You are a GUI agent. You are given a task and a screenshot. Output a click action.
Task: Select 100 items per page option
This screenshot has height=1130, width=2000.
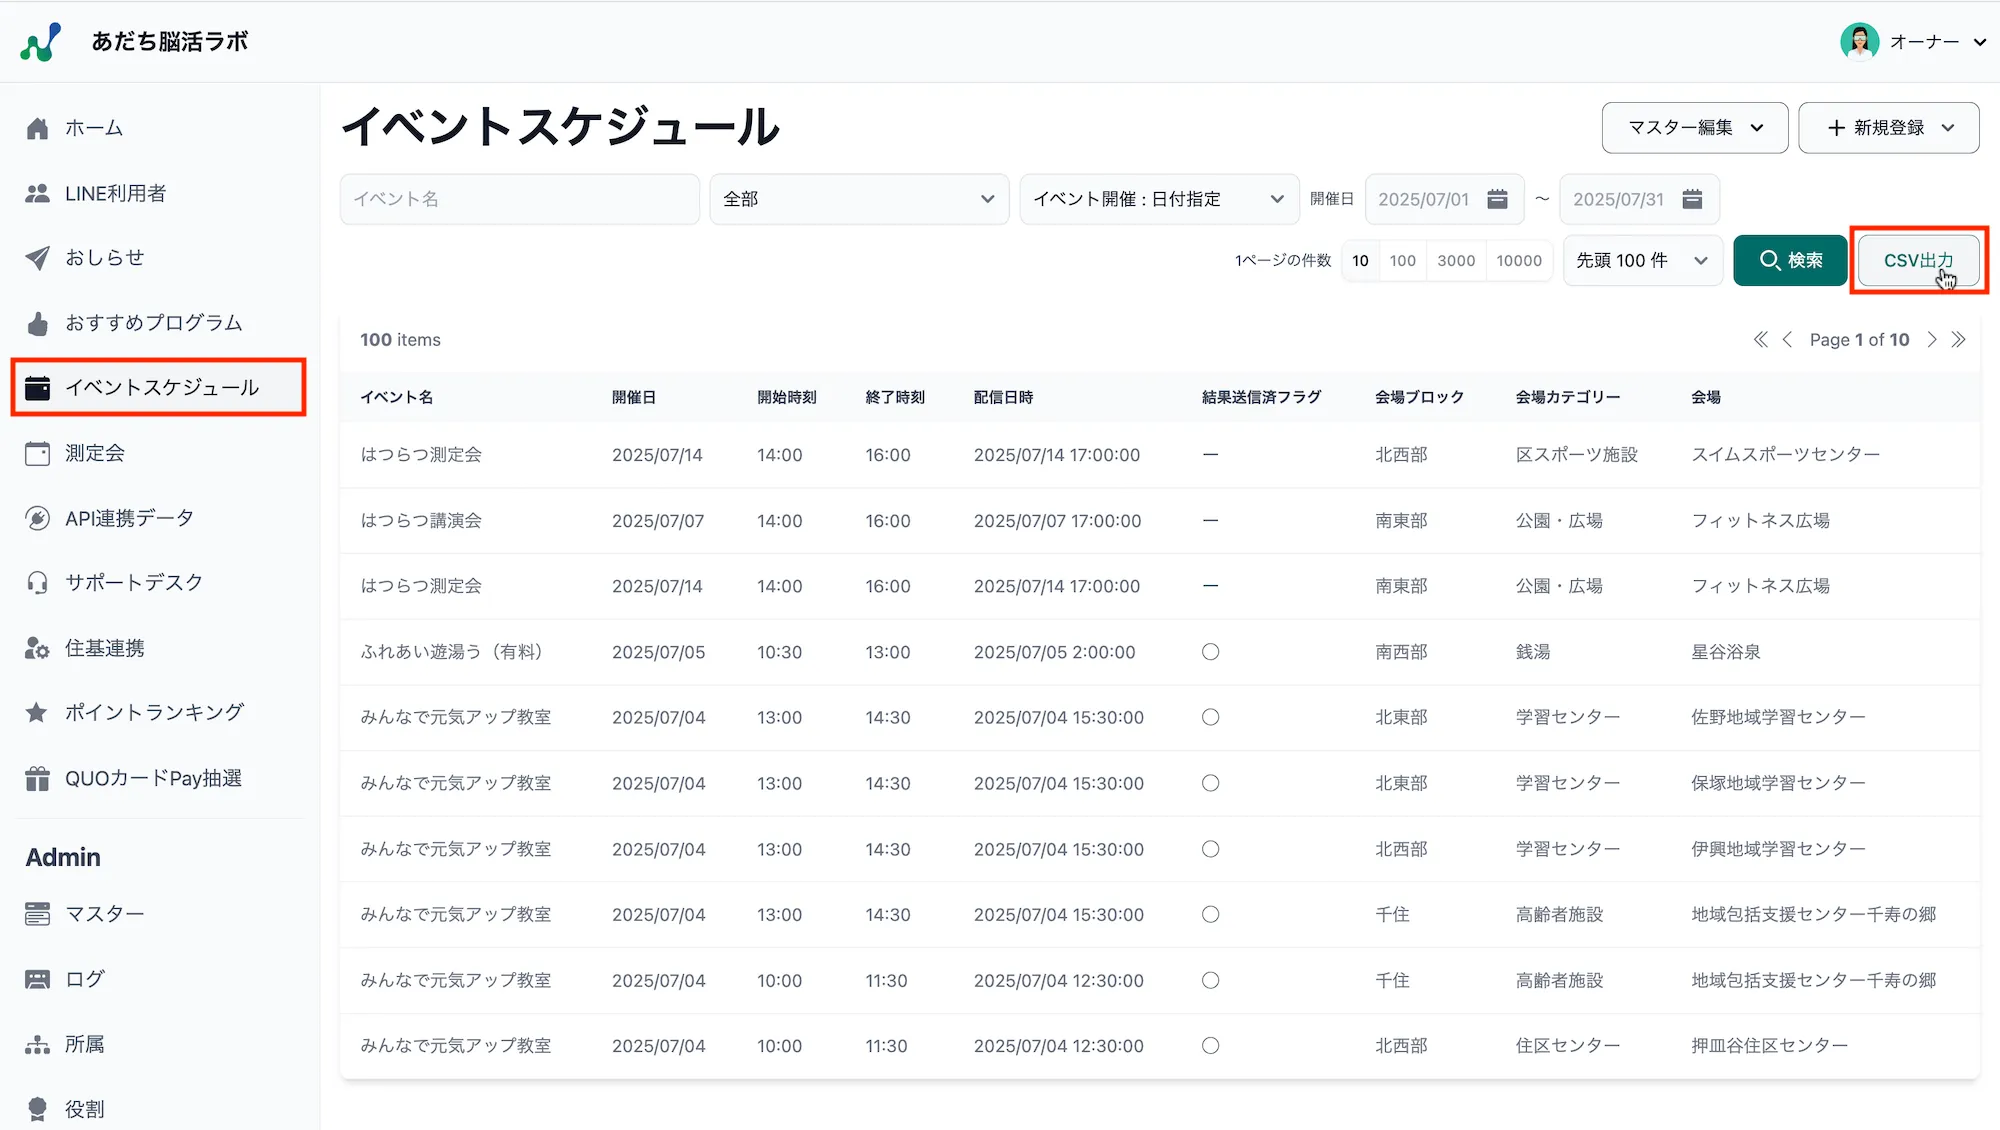(x=1403, y=260)
